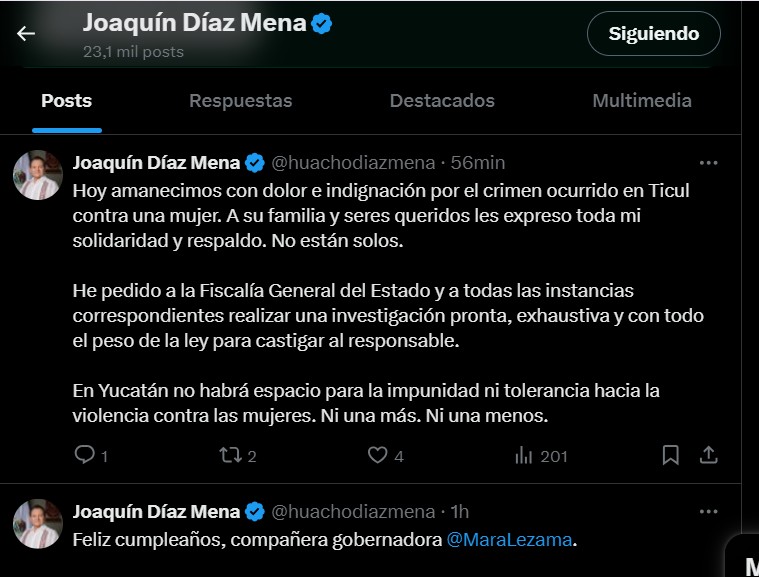Click the verified badge in the header
759x577 pixels.
(x=322, y=23)
